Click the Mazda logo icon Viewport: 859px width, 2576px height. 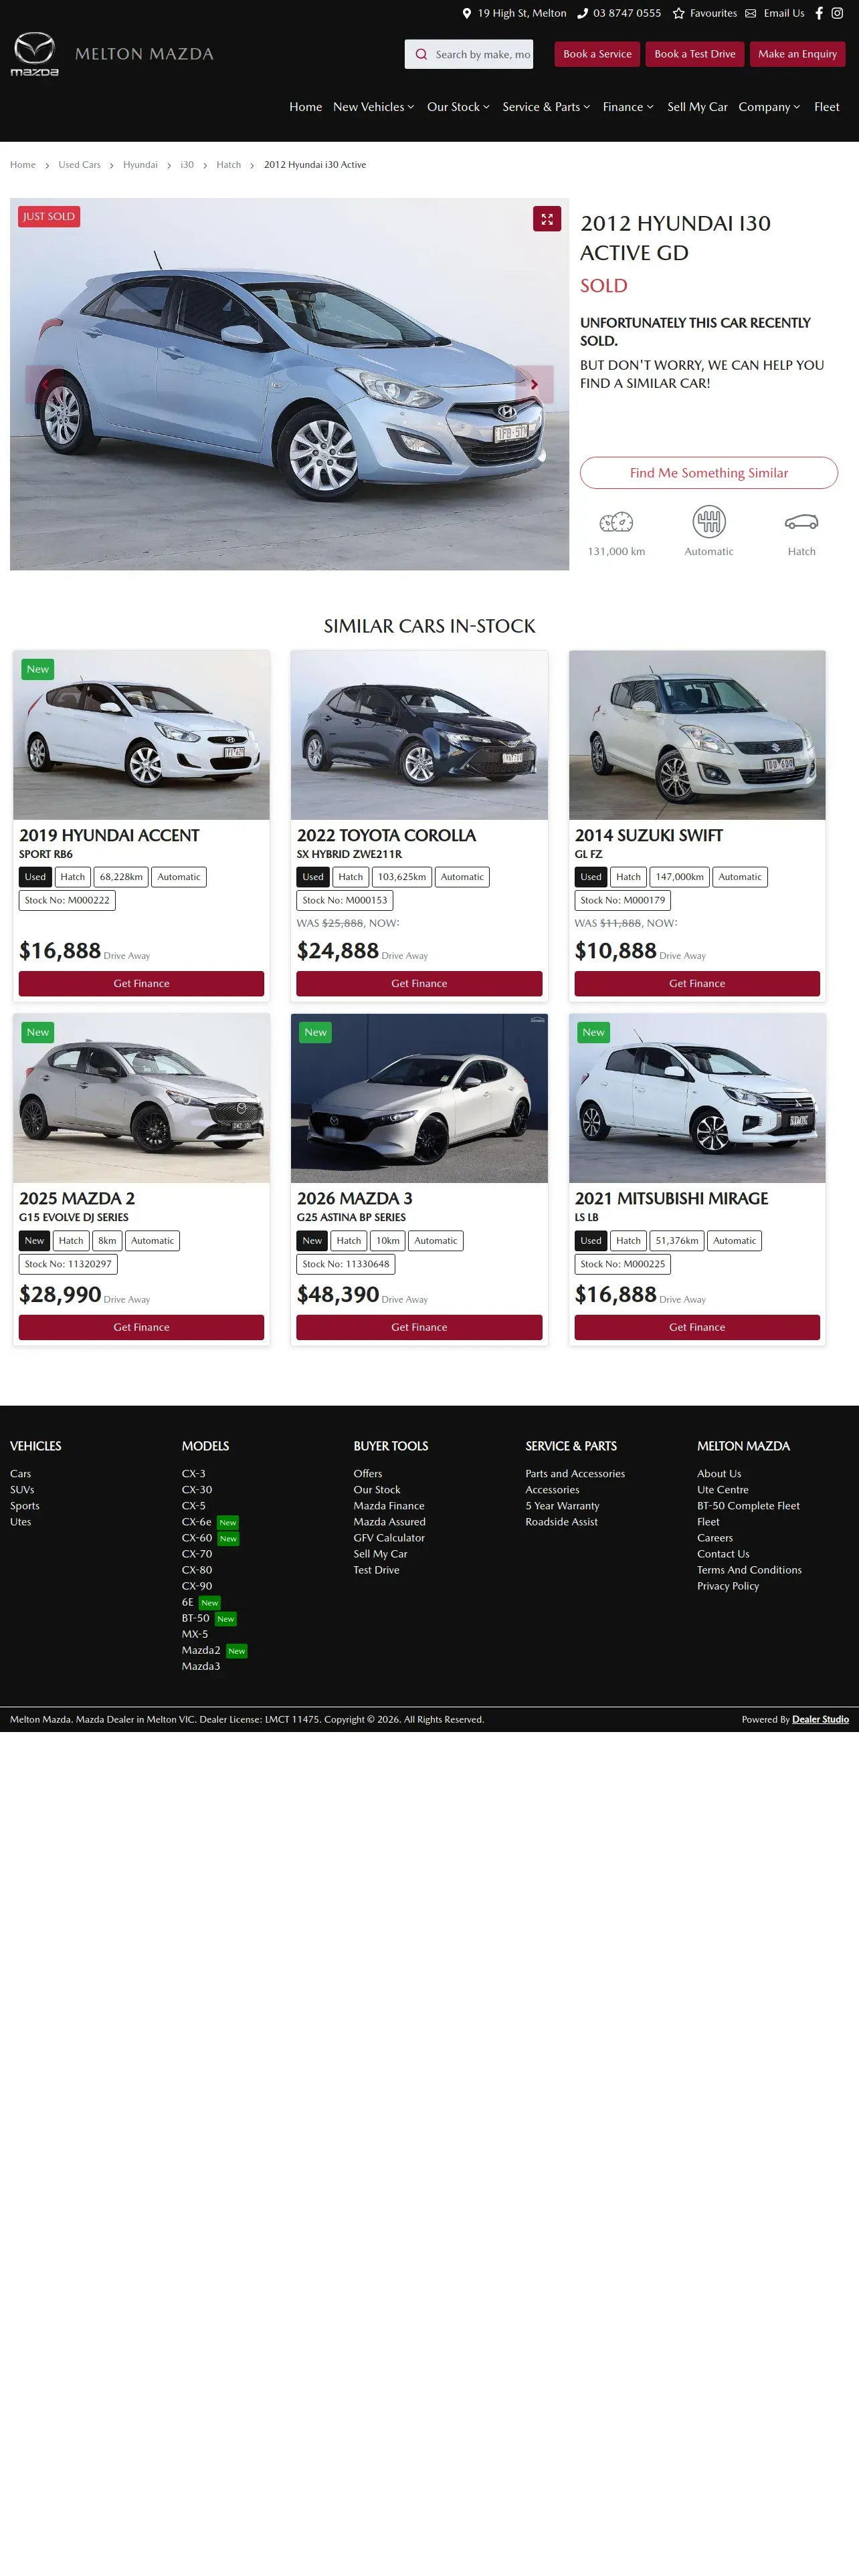[x=34, y=54]
